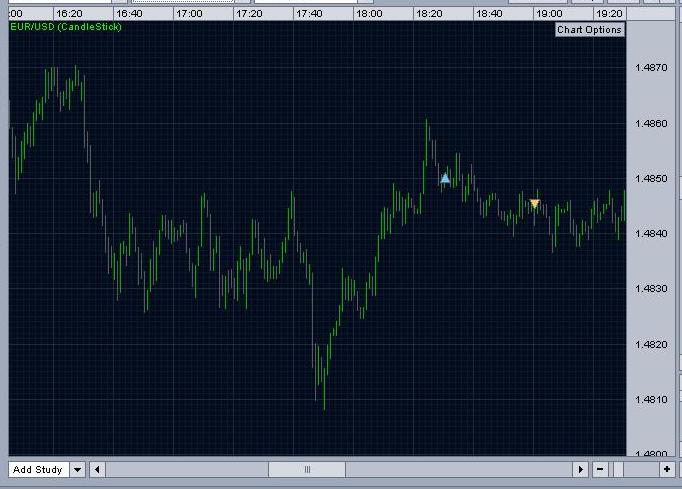Click the 1.4810 price axis label
Viewport: 682px width, 489px height.
pyautogui.click(x=651, y=400)
